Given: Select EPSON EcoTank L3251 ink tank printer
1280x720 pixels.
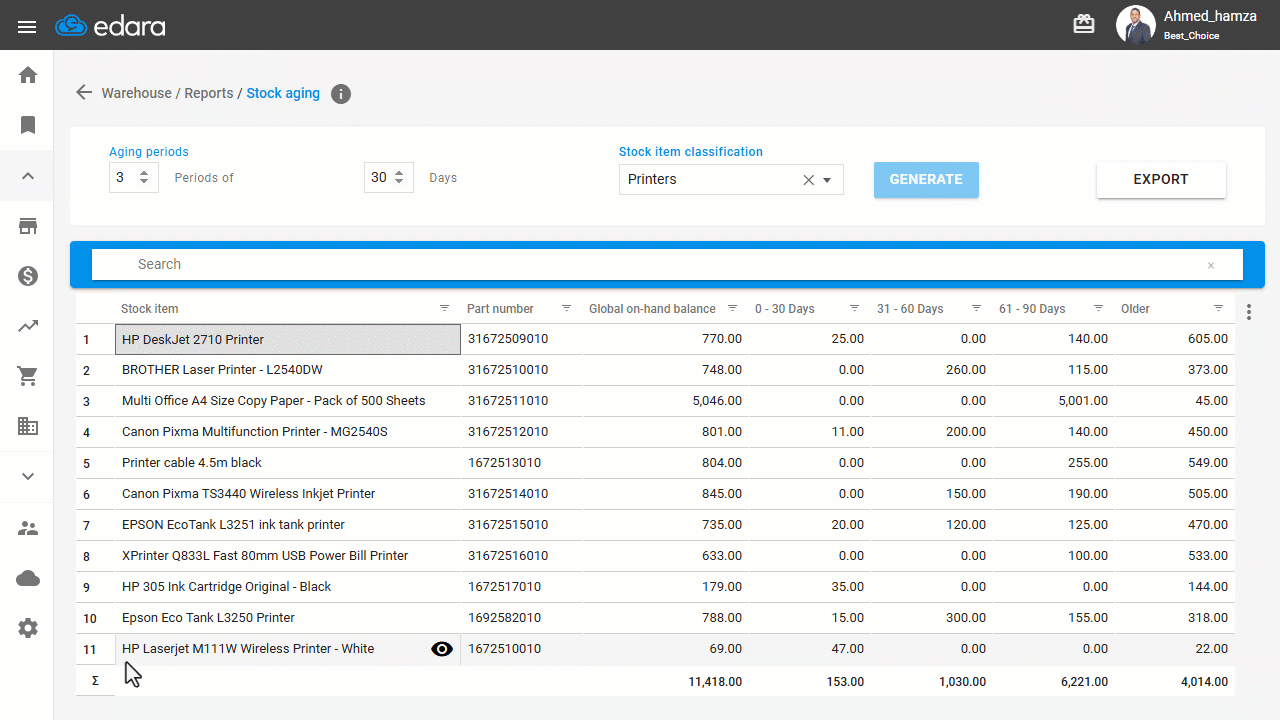Looking at the screenshot, I should click(x=288, y=525).
